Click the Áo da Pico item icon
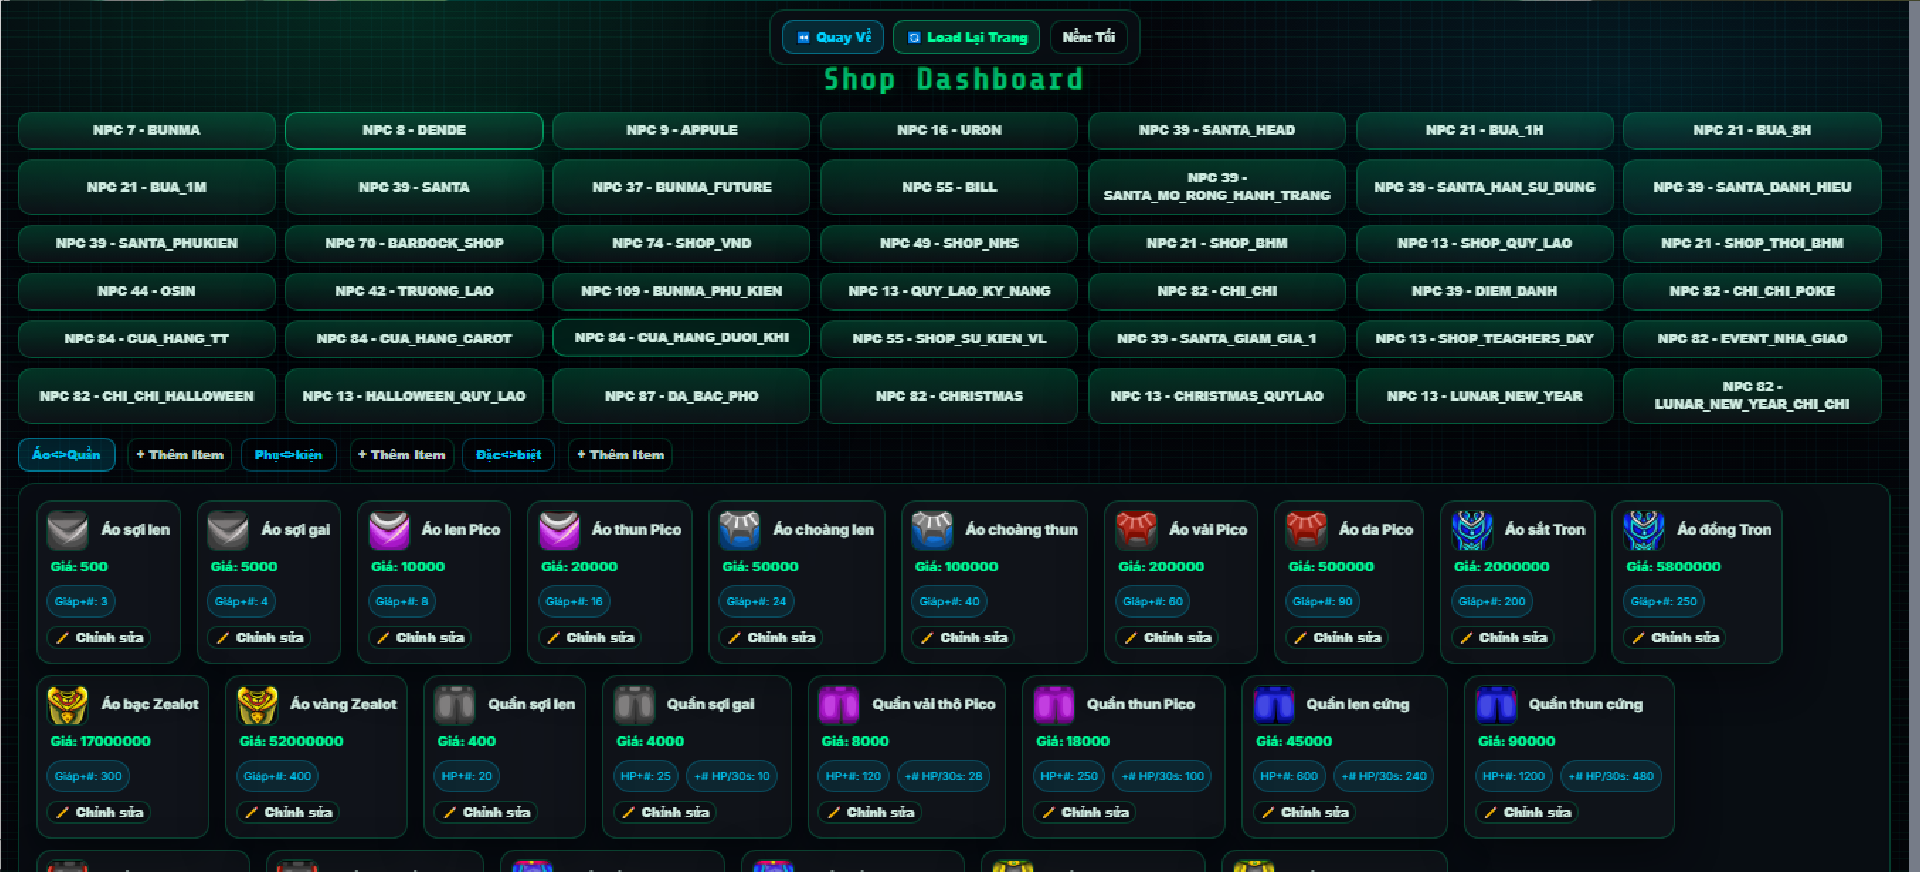The image size is (1920, 872). 1306,530
